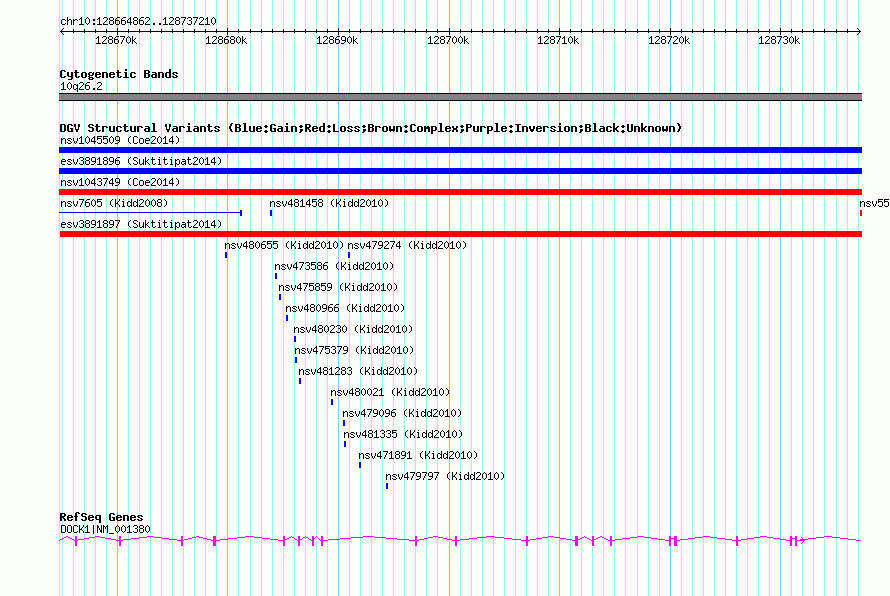Click the 128700k position on the ruler

pyautogui.click(x=447, y=40)
